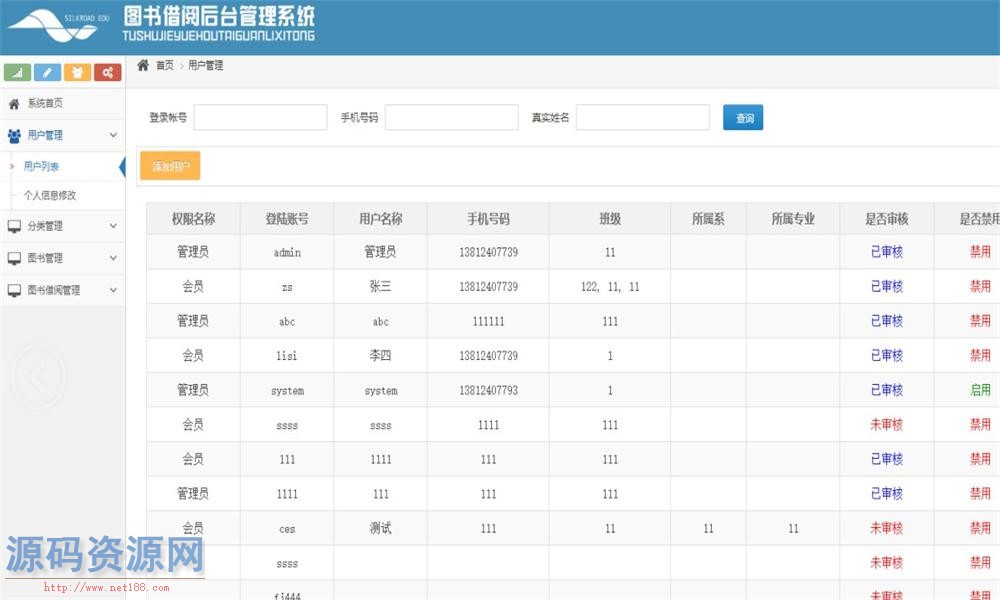Viewport: 1000px width, 600px height.
Task: Click the 用户名称 column header
Action: coord(381,219)
